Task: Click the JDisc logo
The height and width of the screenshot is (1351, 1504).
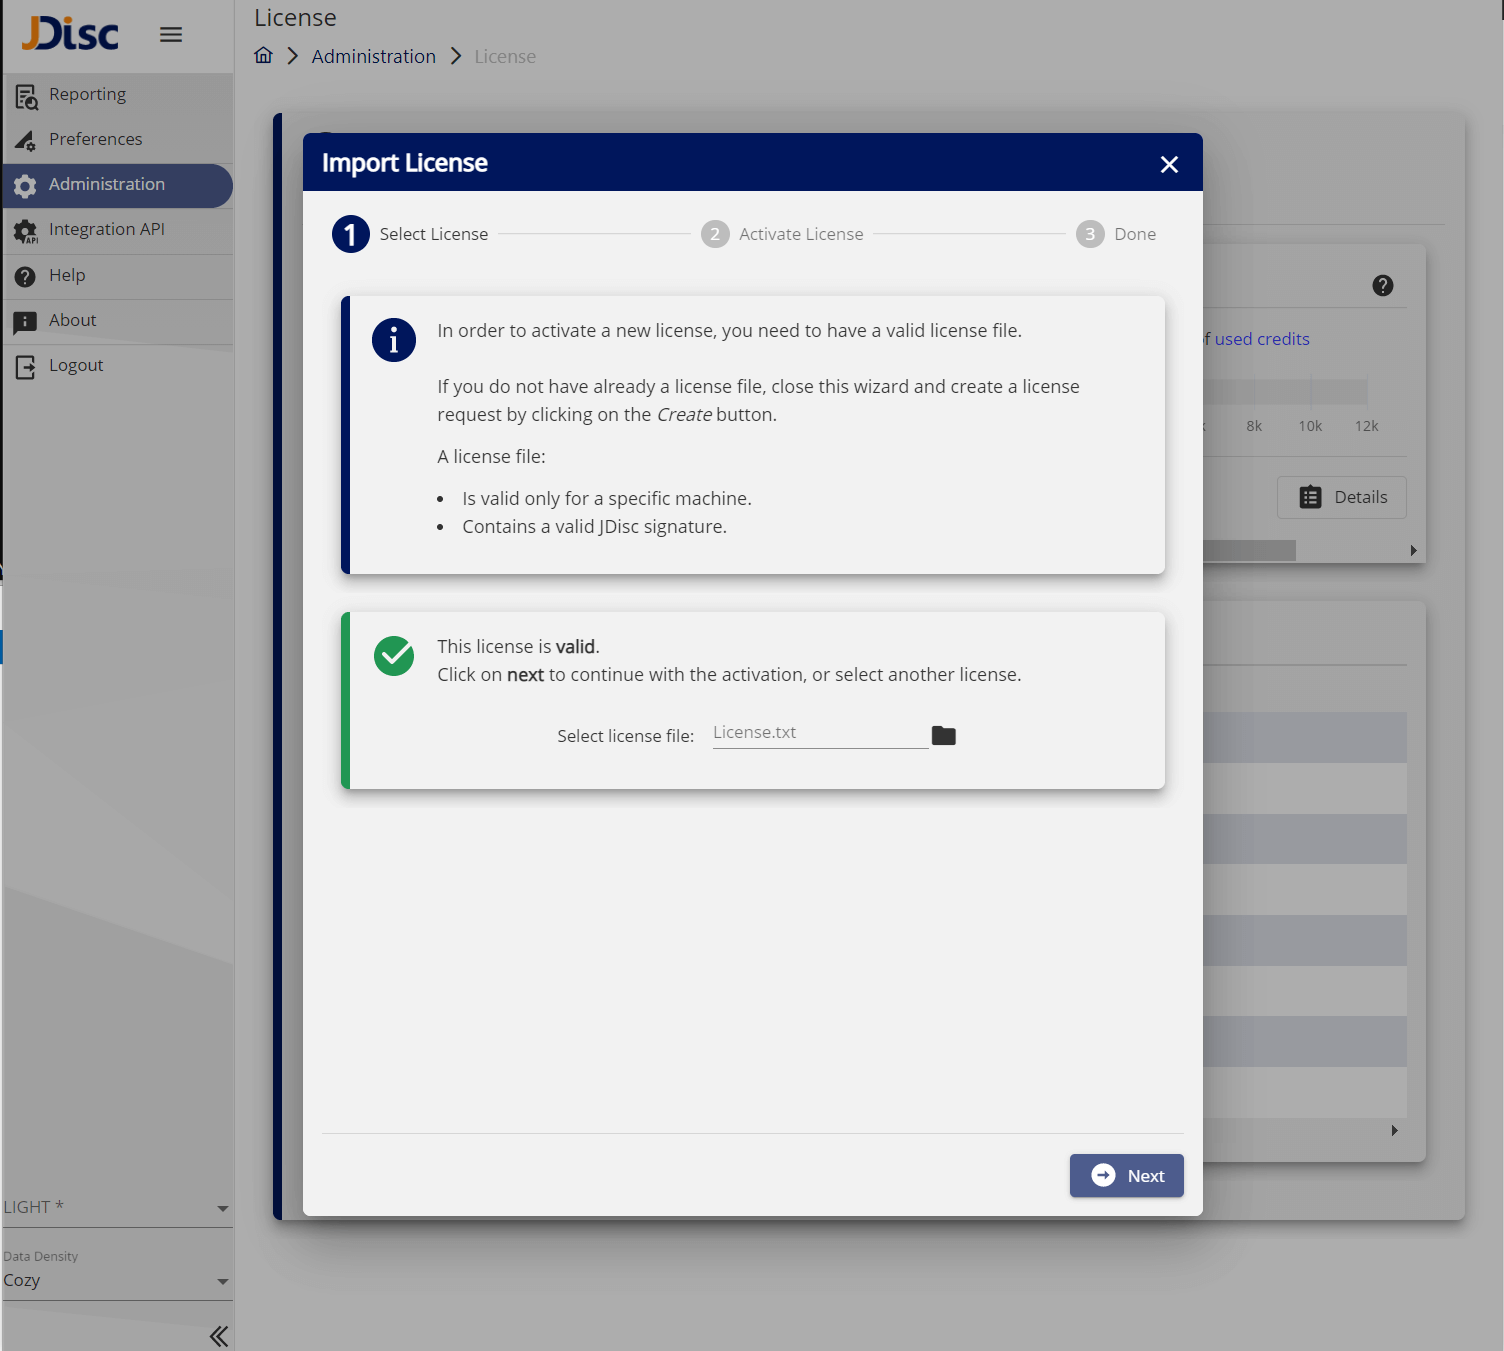Action: tap(71, 34)
